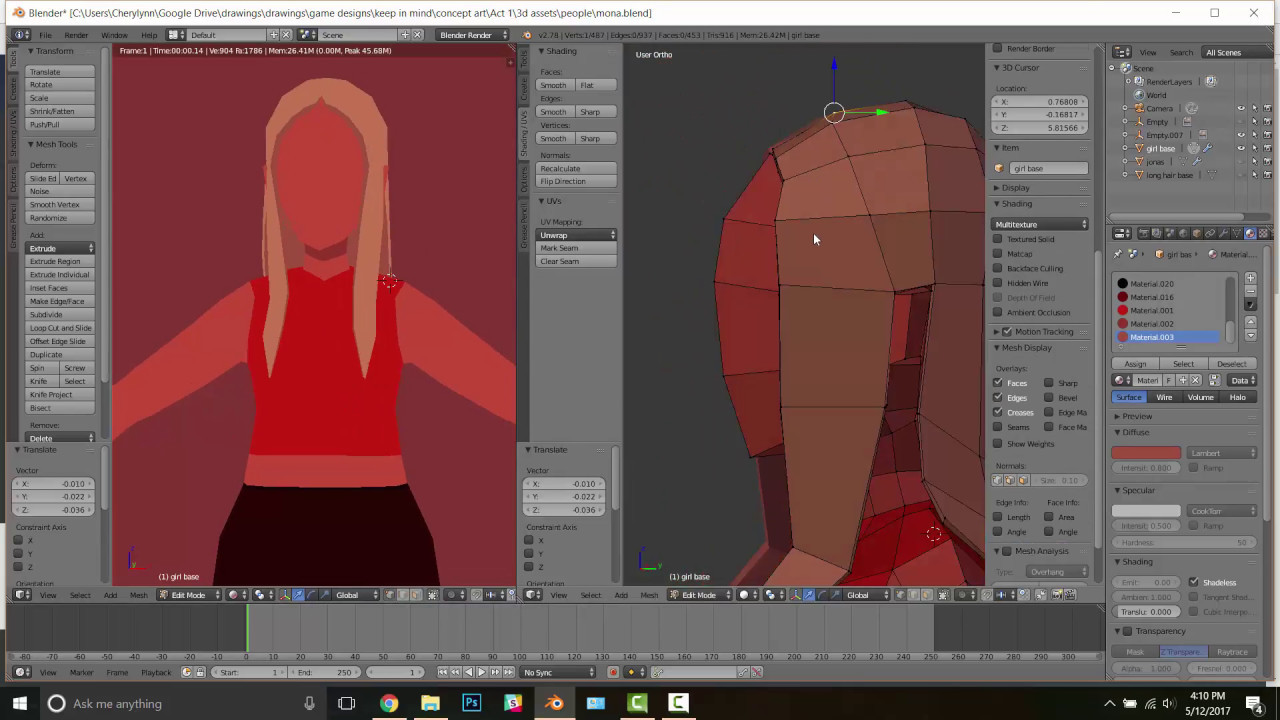Toggle the Hidden Wire checkbox
1280x720 pixels.
[x=997, y=283]
